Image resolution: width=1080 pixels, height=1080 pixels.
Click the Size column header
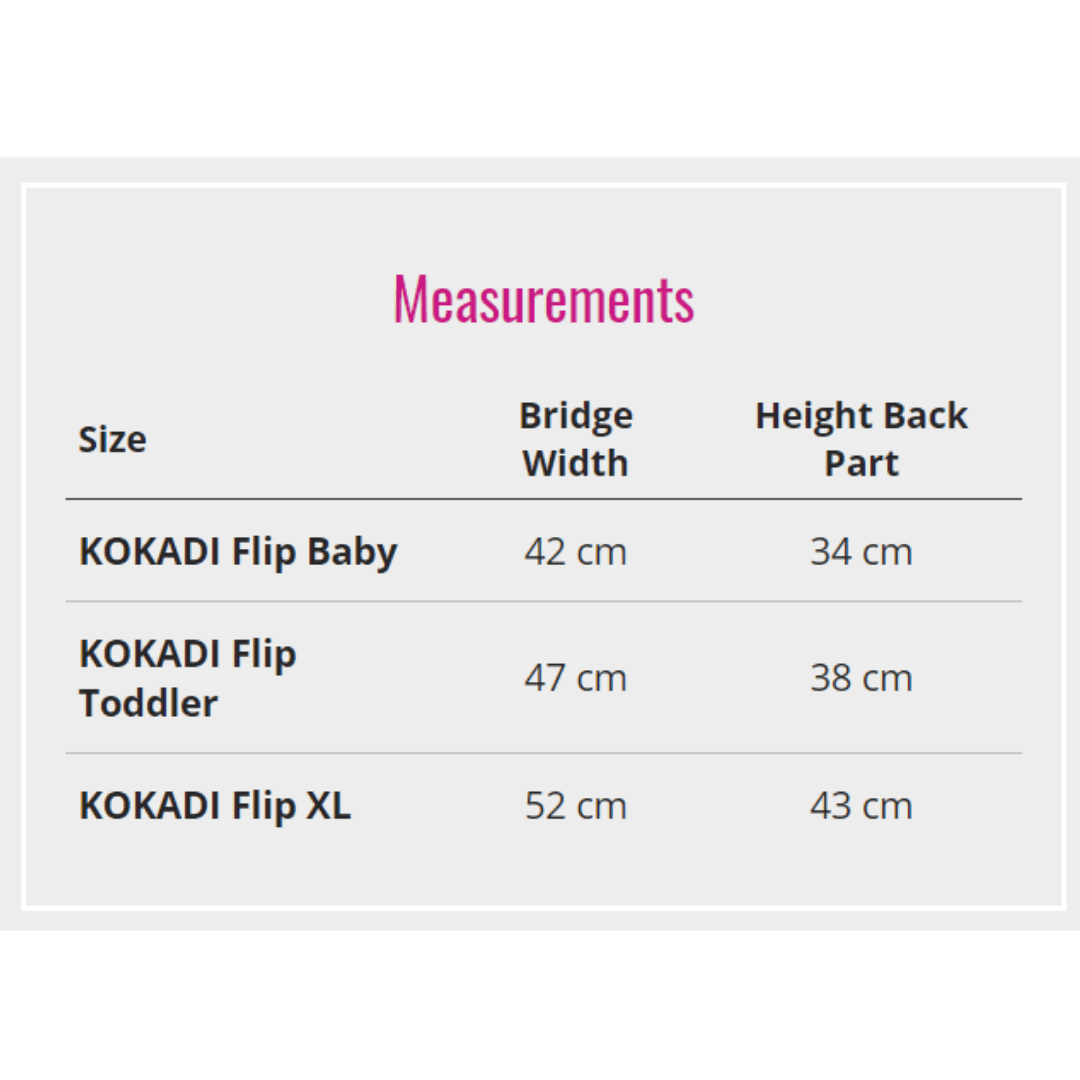click(x=112, y=439)
